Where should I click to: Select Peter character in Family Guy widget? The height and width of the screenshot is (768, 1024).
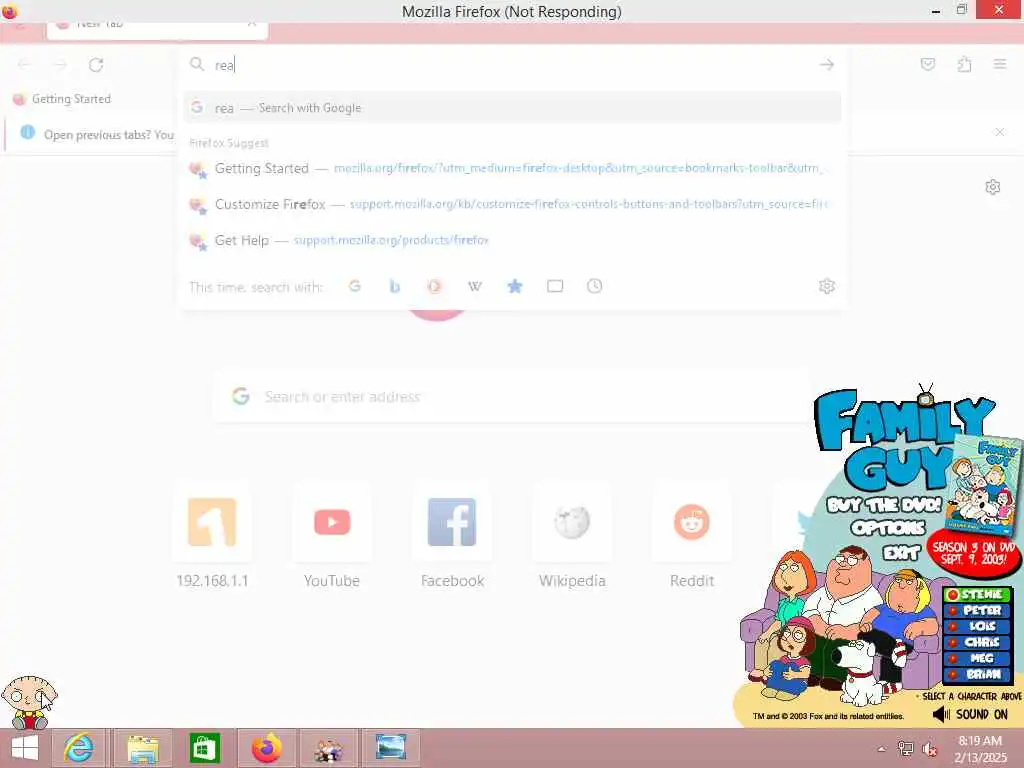point(977,610)
